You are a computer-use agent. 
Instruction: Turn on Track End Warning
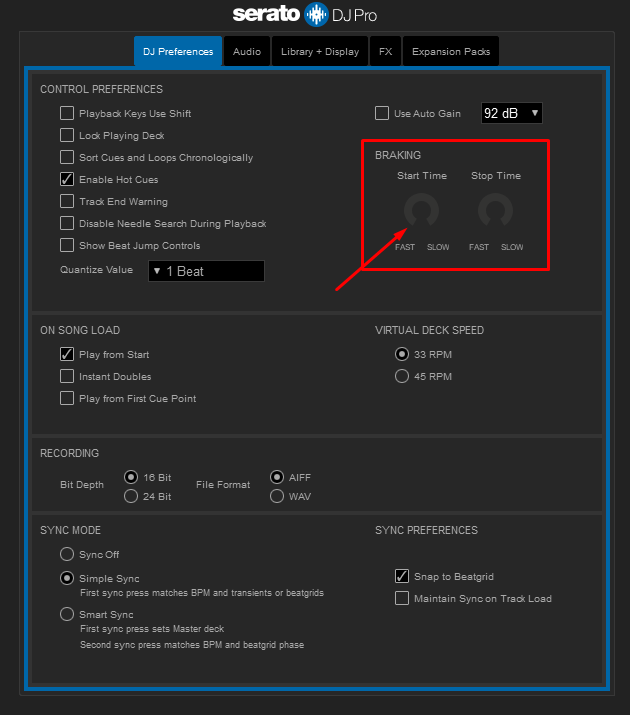click(67, 201)
